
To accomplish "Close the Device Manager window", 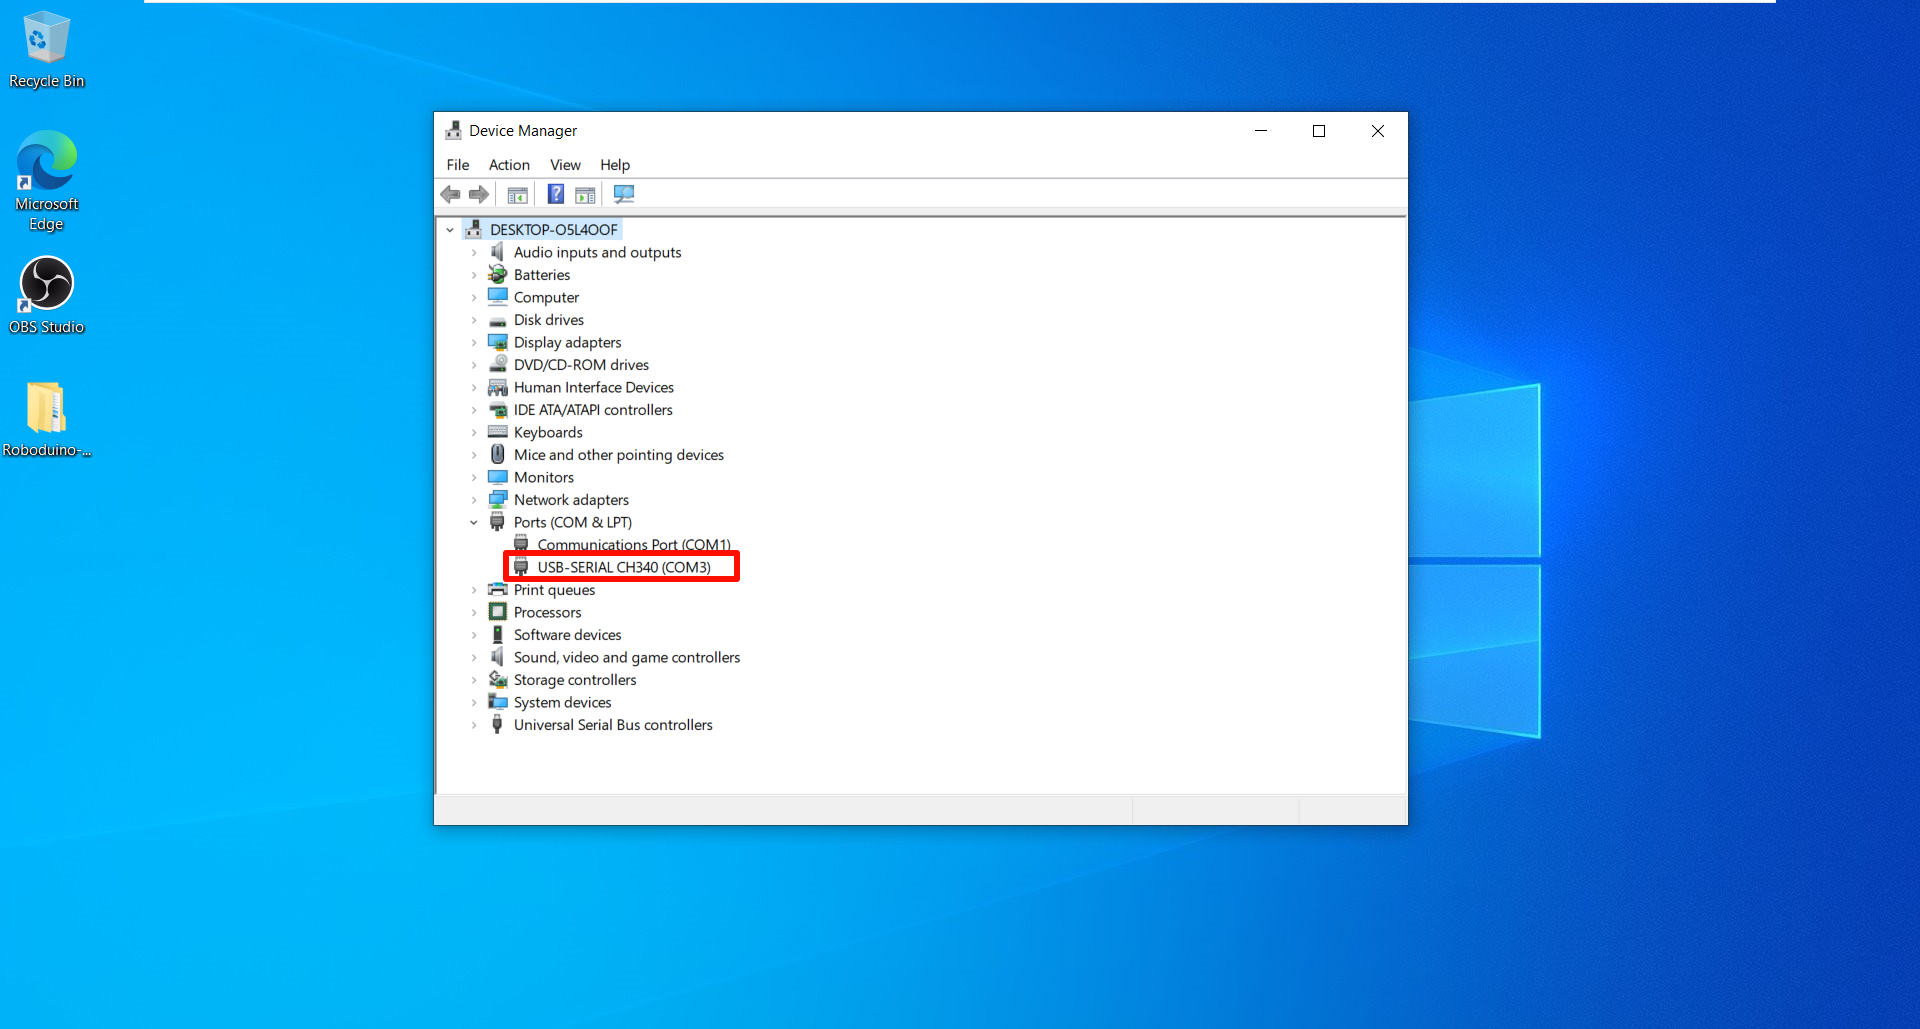I will point(1378,131).
